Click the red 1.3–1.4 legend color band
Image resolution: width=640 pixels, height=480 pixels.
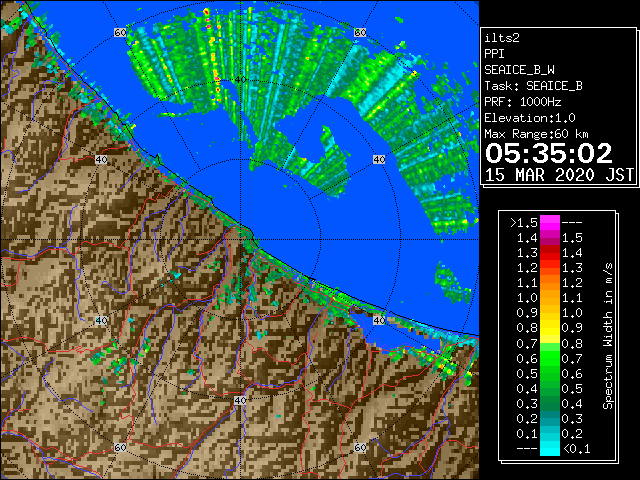pos(549,253)
